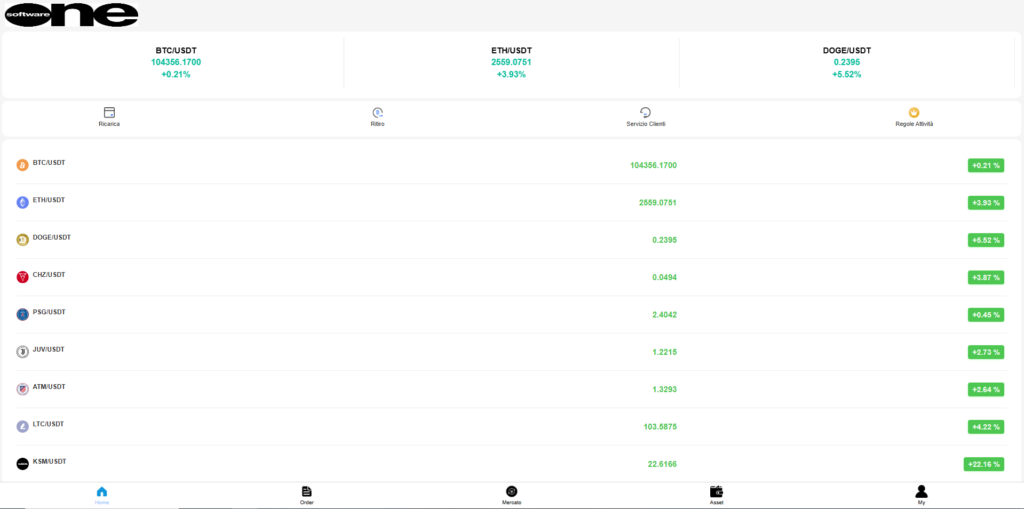
Task: Open the Ricarica recharge icon
Action: (x=109, y=112)
